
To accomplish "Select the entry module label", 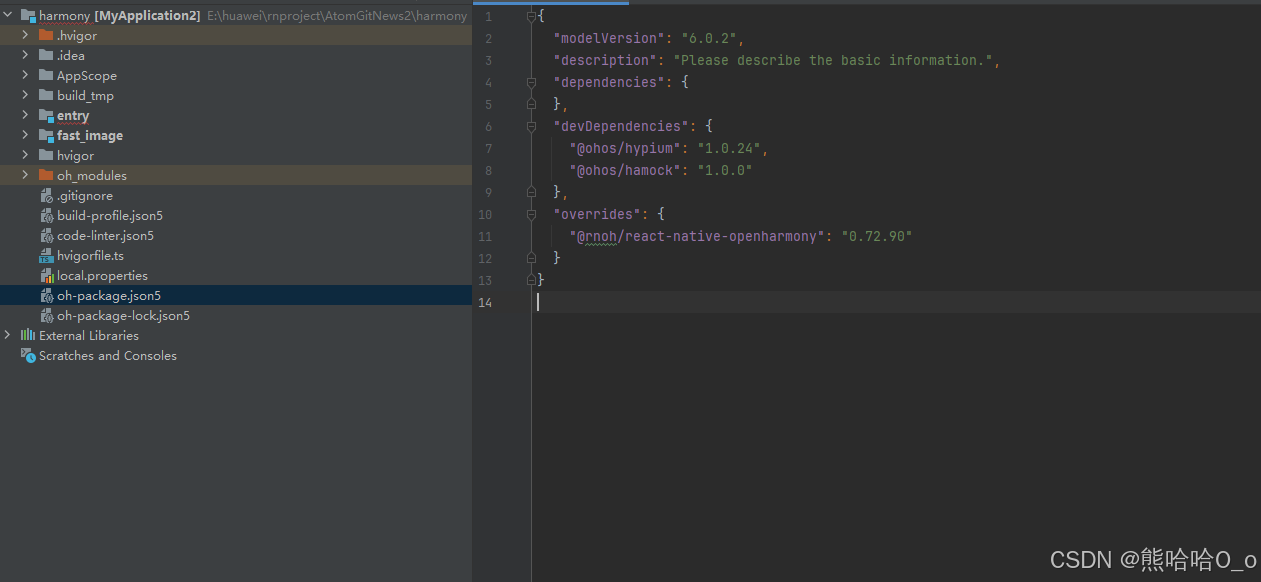I will (73, 115).
